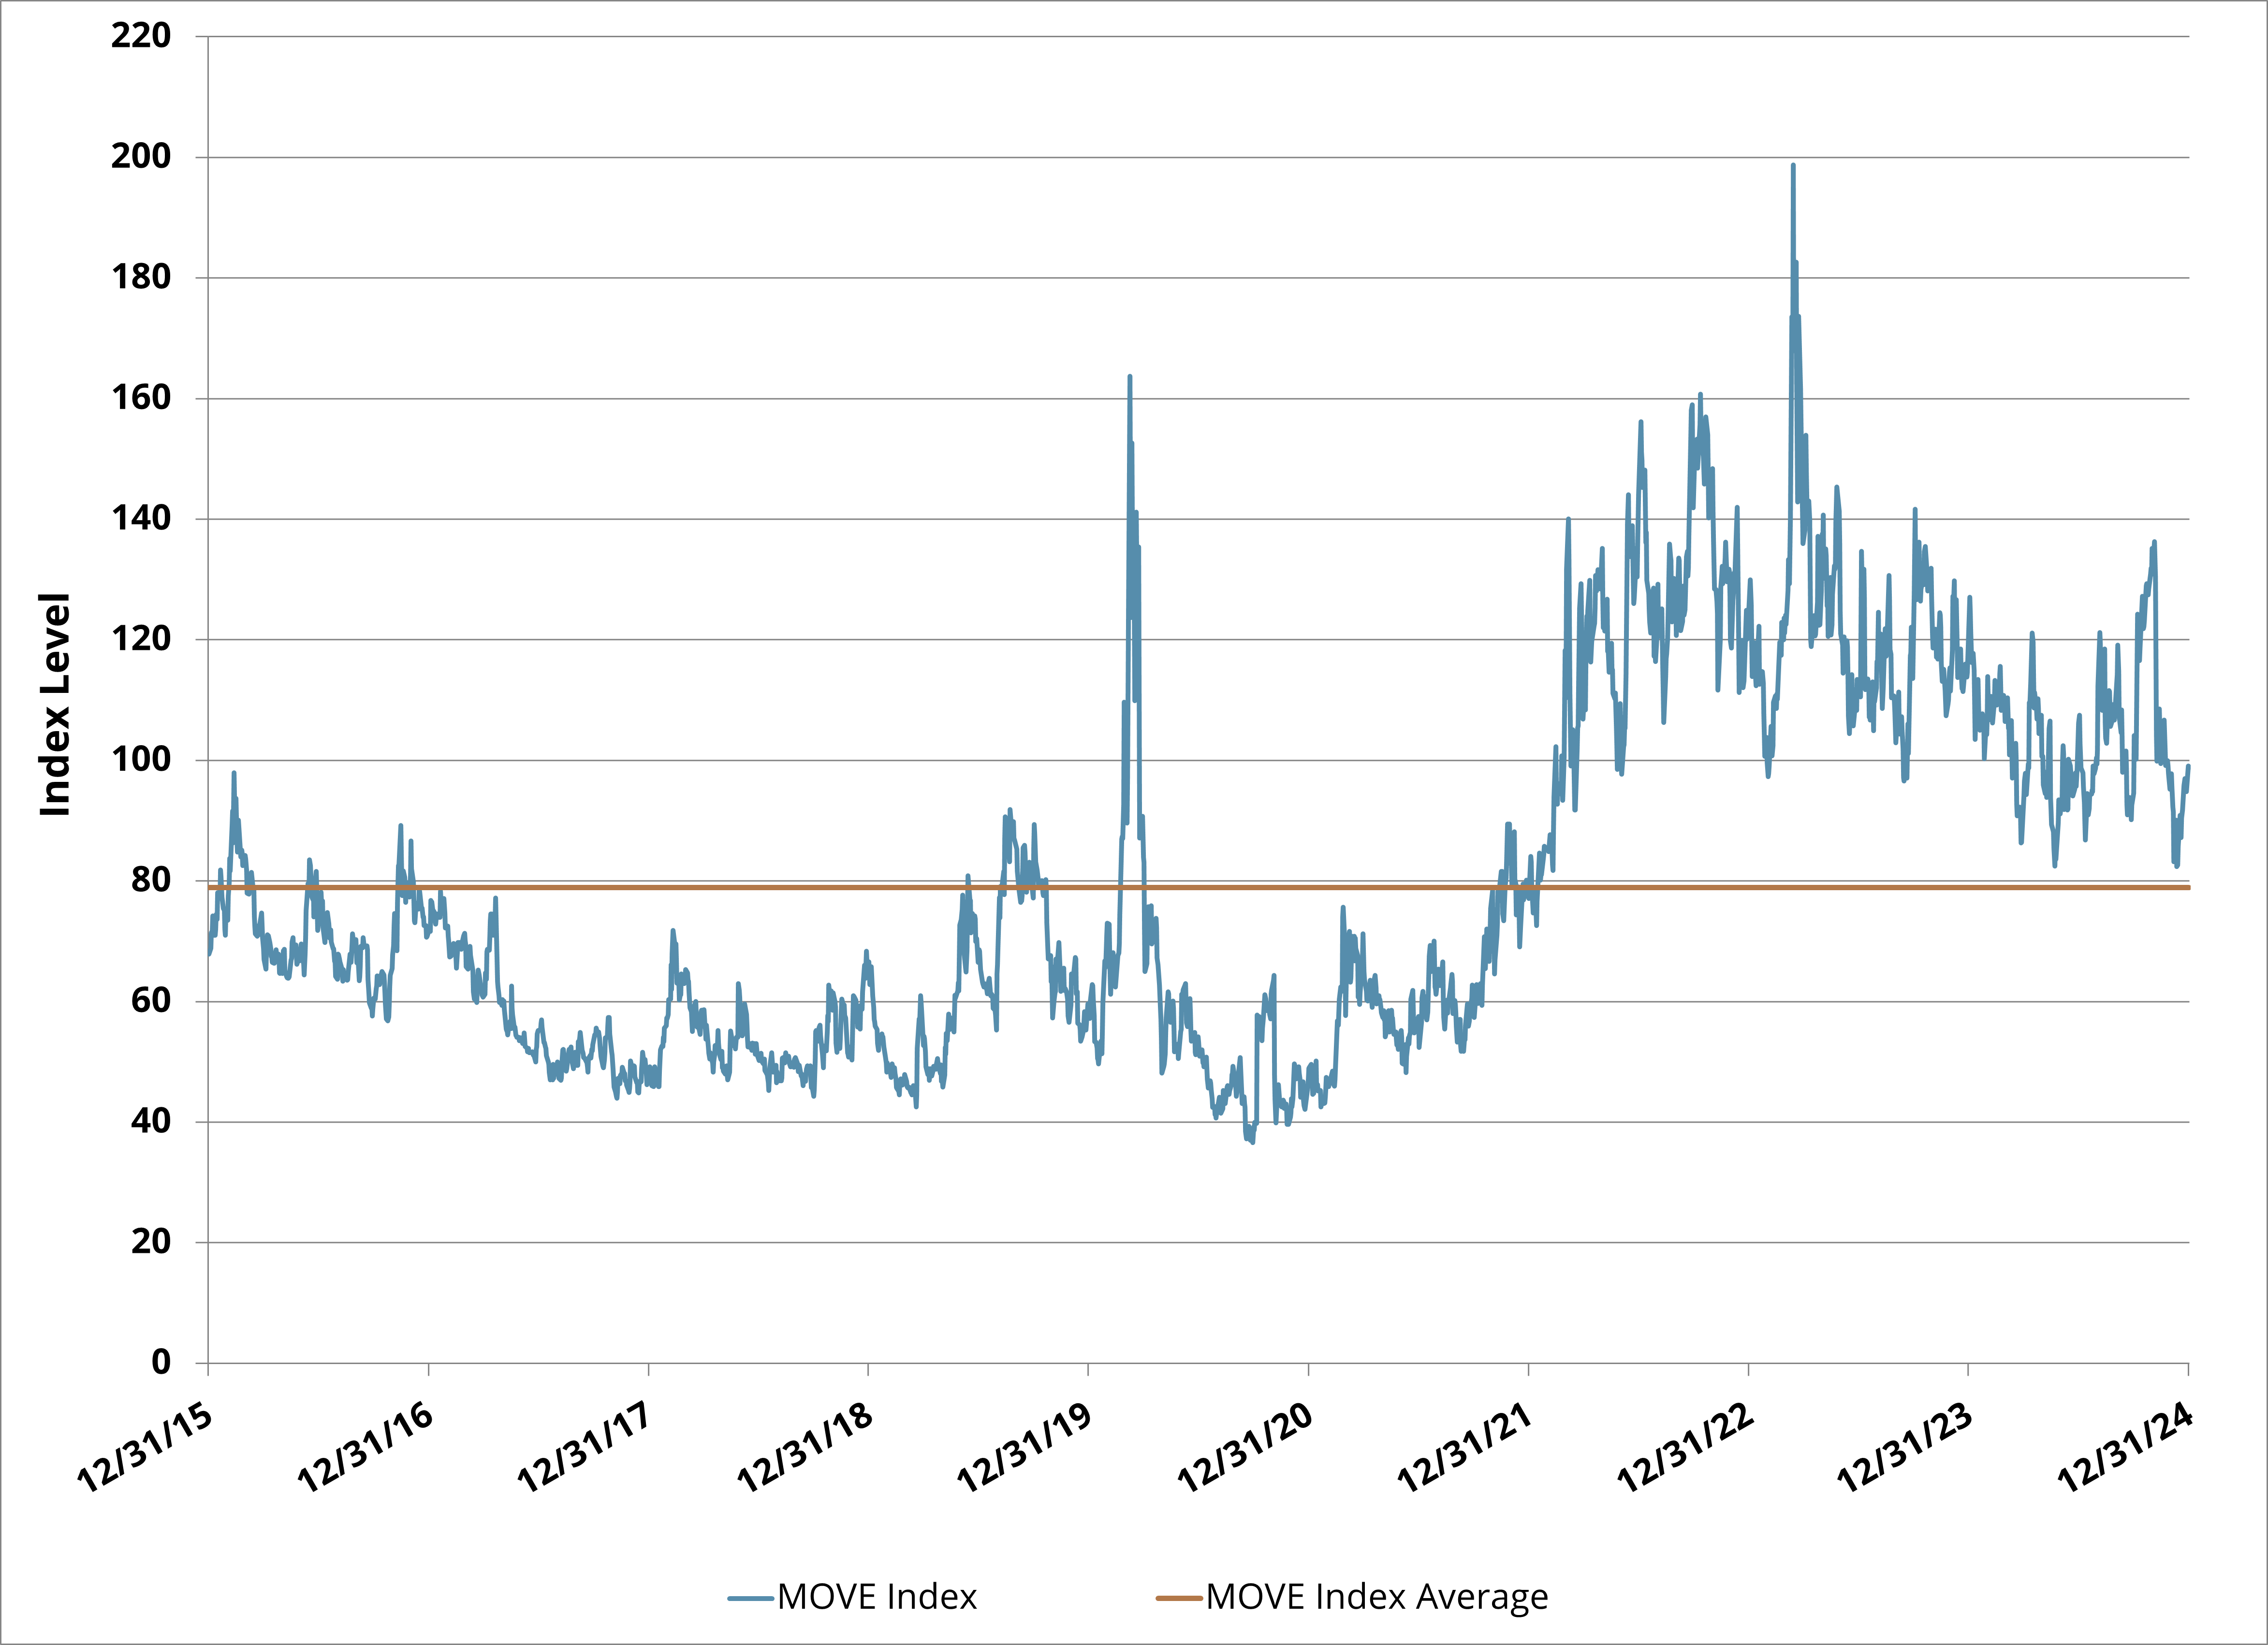The image size is (2268, 1645).
Task: Click the 220 y-axis label
Action: (x=141, y=36)
